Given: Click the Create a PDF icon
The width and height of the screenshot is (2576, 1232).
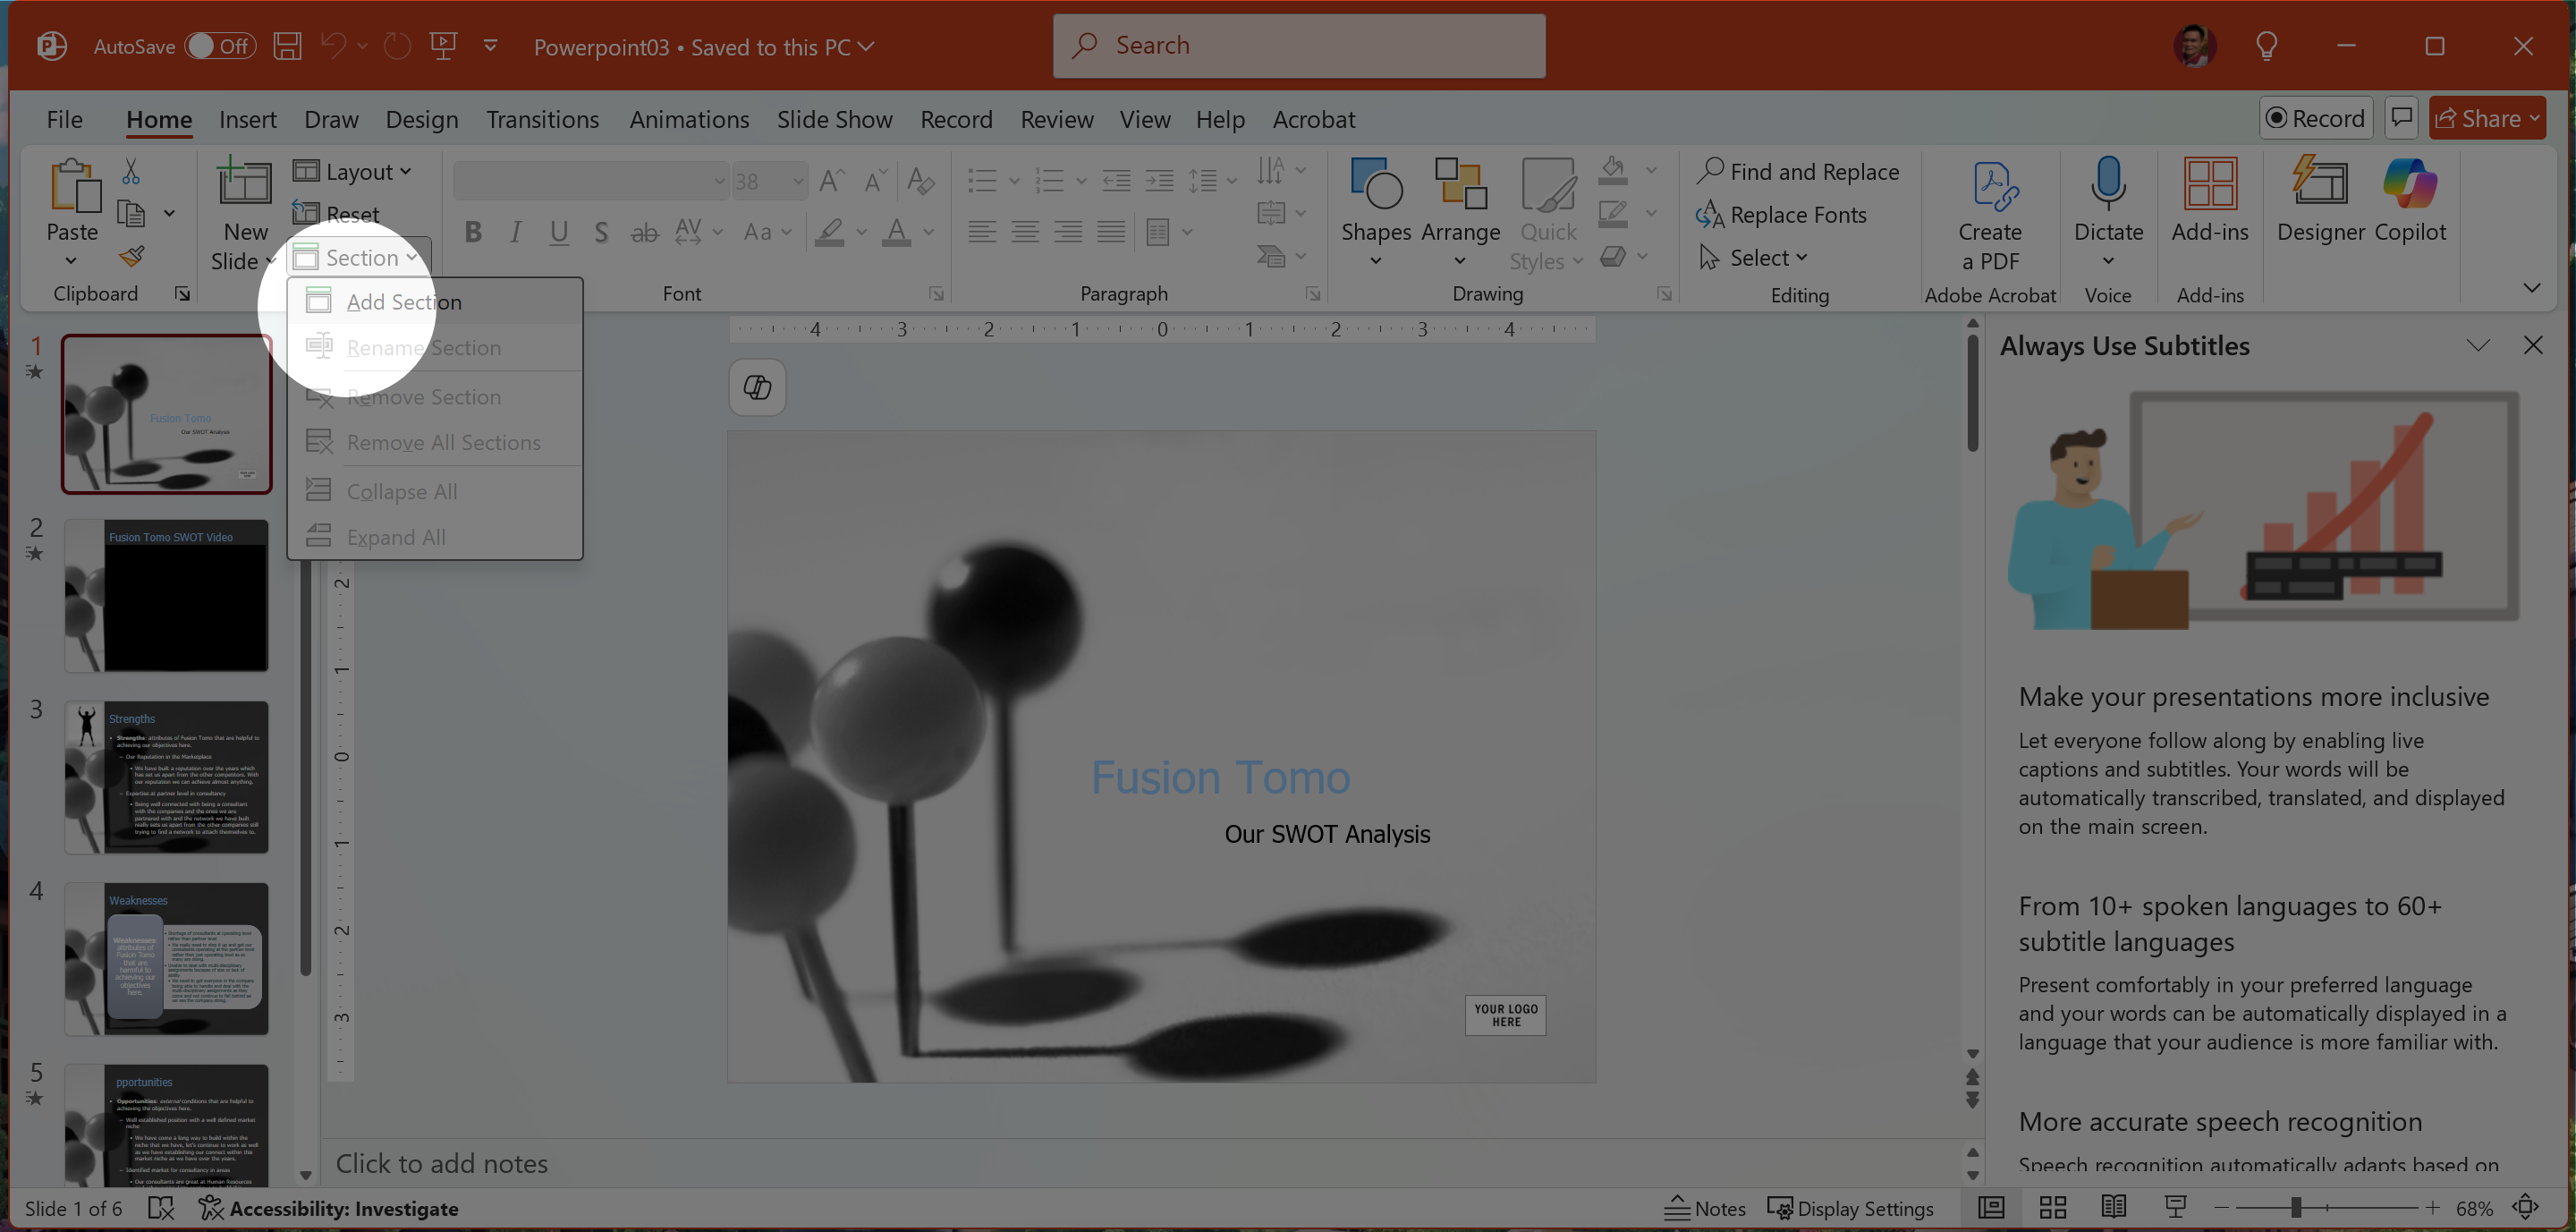Looking at the screenshot, I should tap(1990, 187).
